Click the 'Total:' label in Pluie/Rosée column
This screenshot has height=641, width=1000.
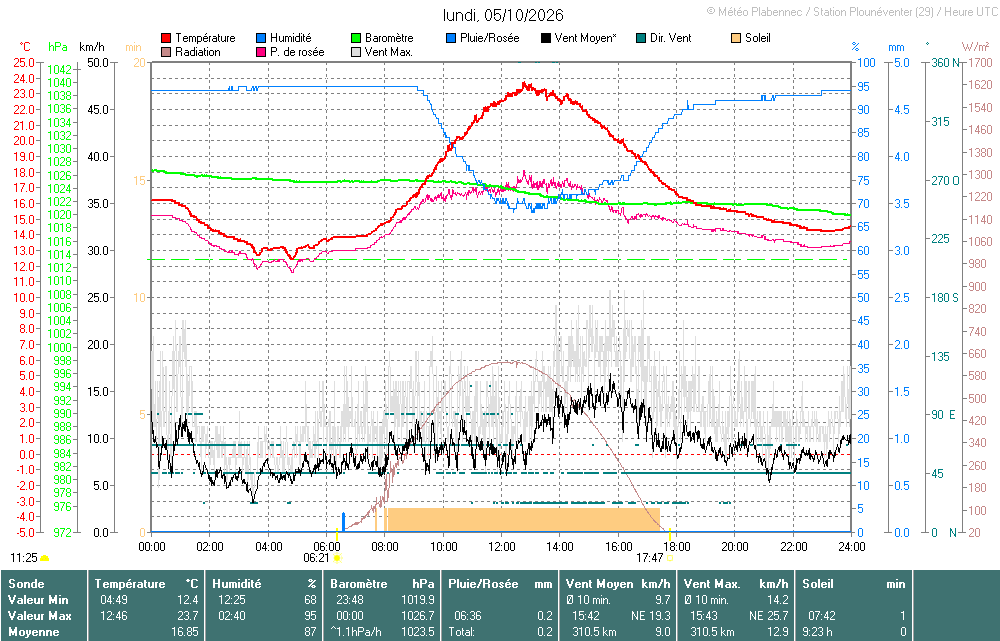(461, 632)
